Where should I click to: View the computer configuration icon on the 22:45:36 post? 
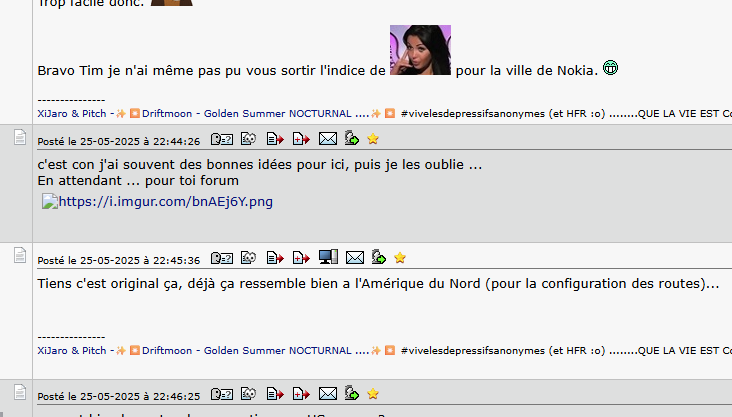pyautogui.click(x=328, y=257)
